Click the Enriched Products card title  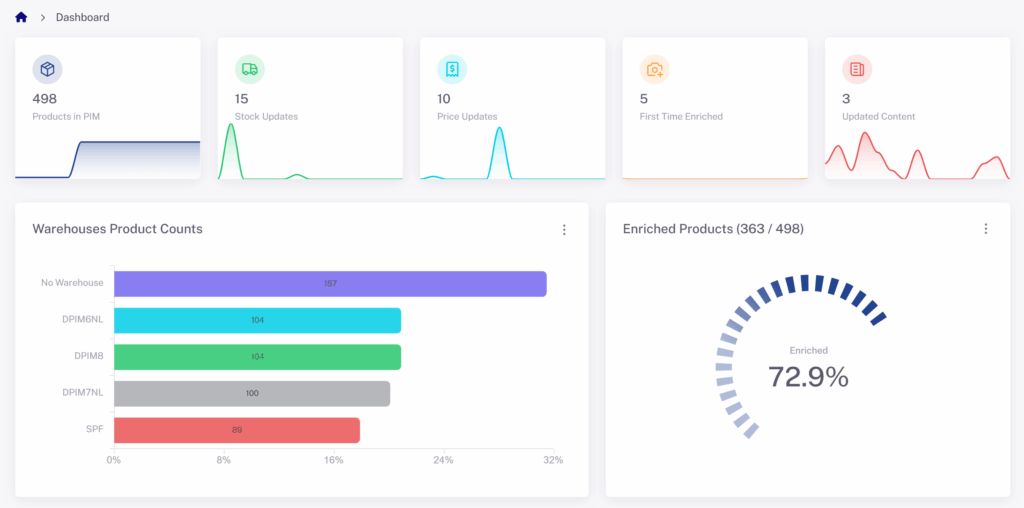(x=712, y=229)
